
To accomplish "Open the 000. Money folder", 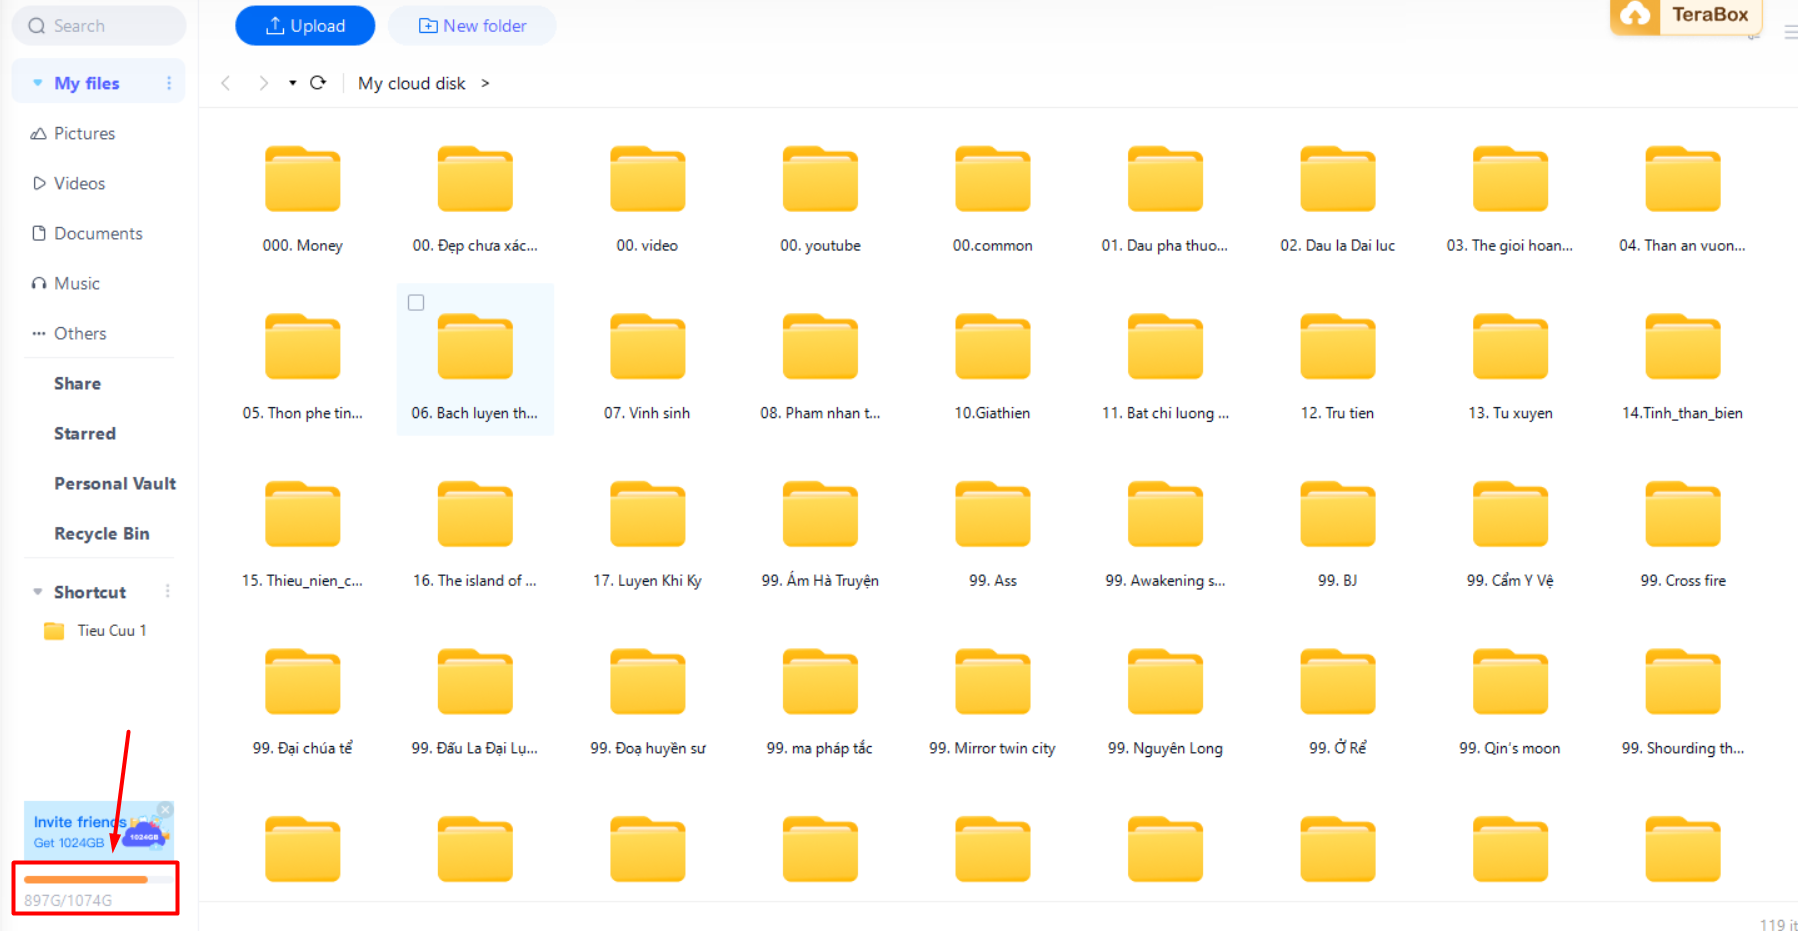I will (x=302, y=181).
